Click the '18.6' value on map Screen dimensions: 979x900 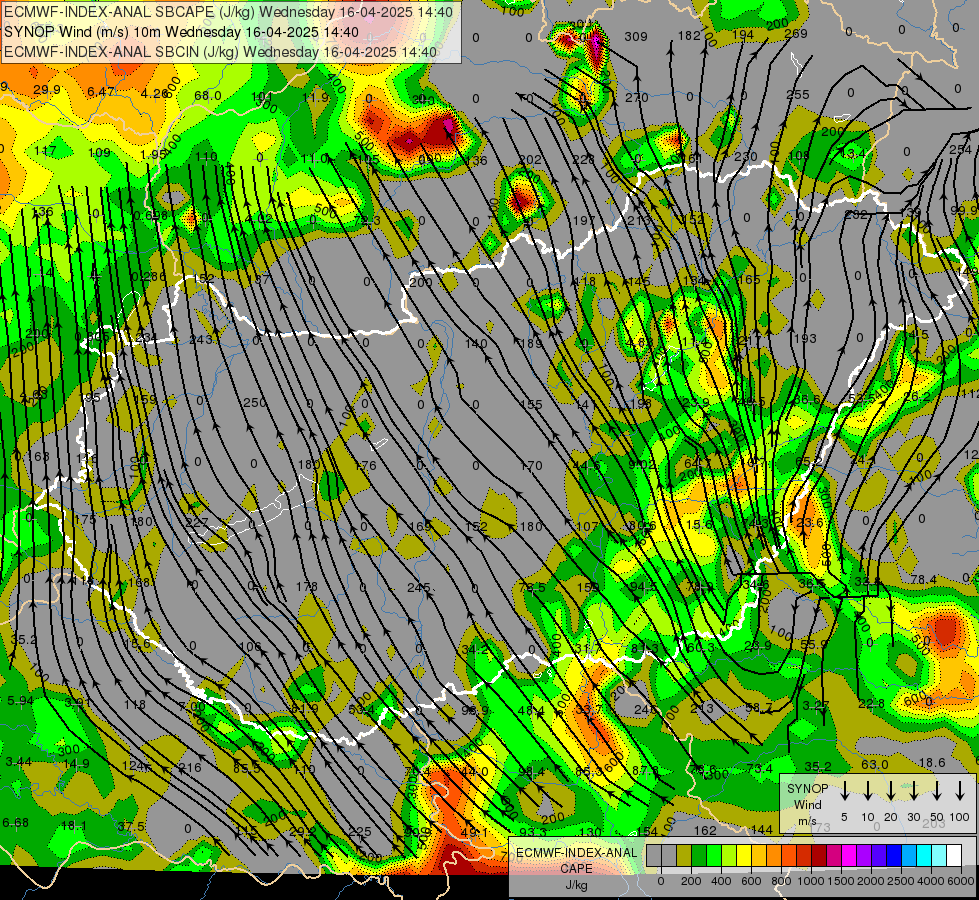tap(932, 763)
